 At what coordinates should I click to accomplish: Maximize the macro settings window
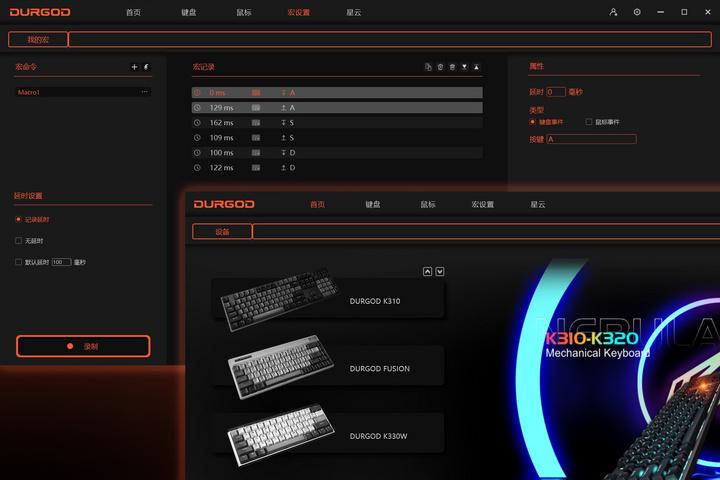[684, 12]
